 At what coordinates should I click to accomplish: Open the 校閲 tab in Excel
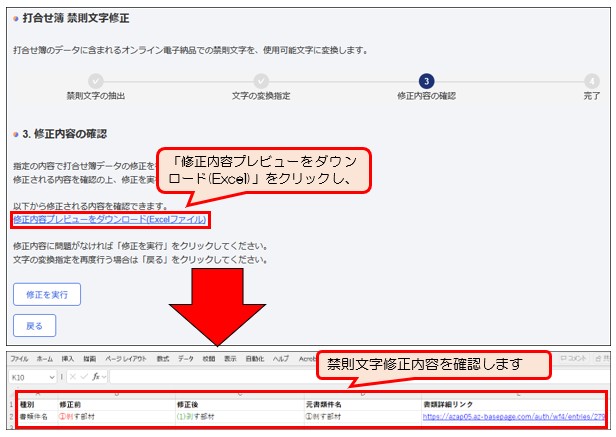209,359
